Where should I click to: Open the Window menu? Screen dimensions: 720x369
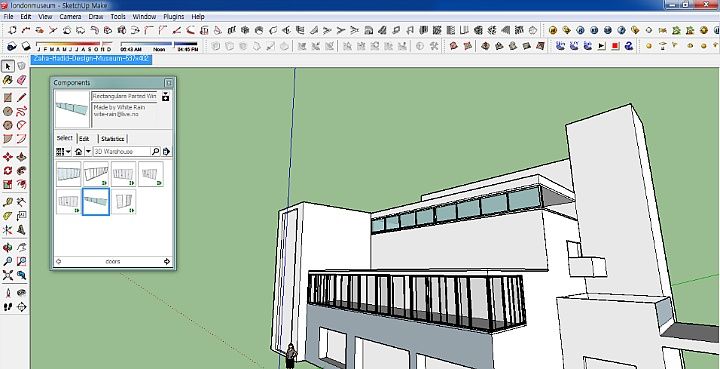[144, 17]
